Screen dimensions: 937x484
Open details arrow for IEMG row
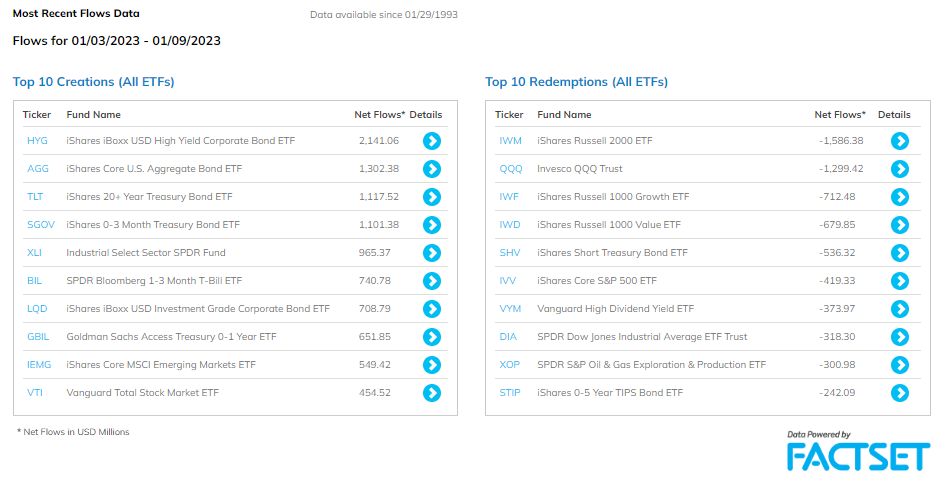coord(432,364)
